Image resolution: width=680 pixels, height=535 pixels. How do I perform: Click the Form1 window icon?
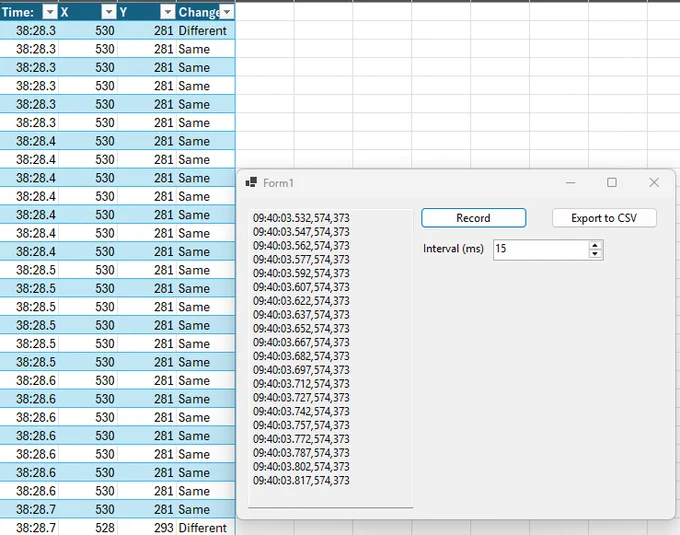coord(251,183)
